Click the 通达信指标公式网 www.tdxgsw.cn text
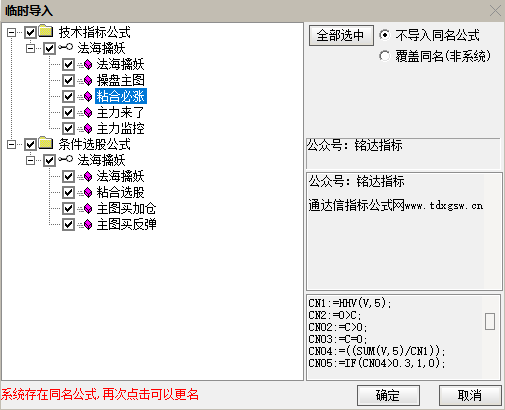The height and width of the screenshot is (410, 505). click(x=396, y=205)
